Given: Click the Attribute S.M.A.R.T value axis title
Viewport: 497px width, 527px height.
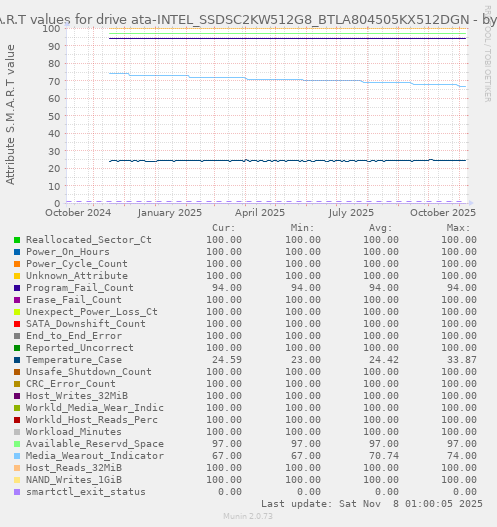Looking at the screenshot, I should click(x=10, y=115).
